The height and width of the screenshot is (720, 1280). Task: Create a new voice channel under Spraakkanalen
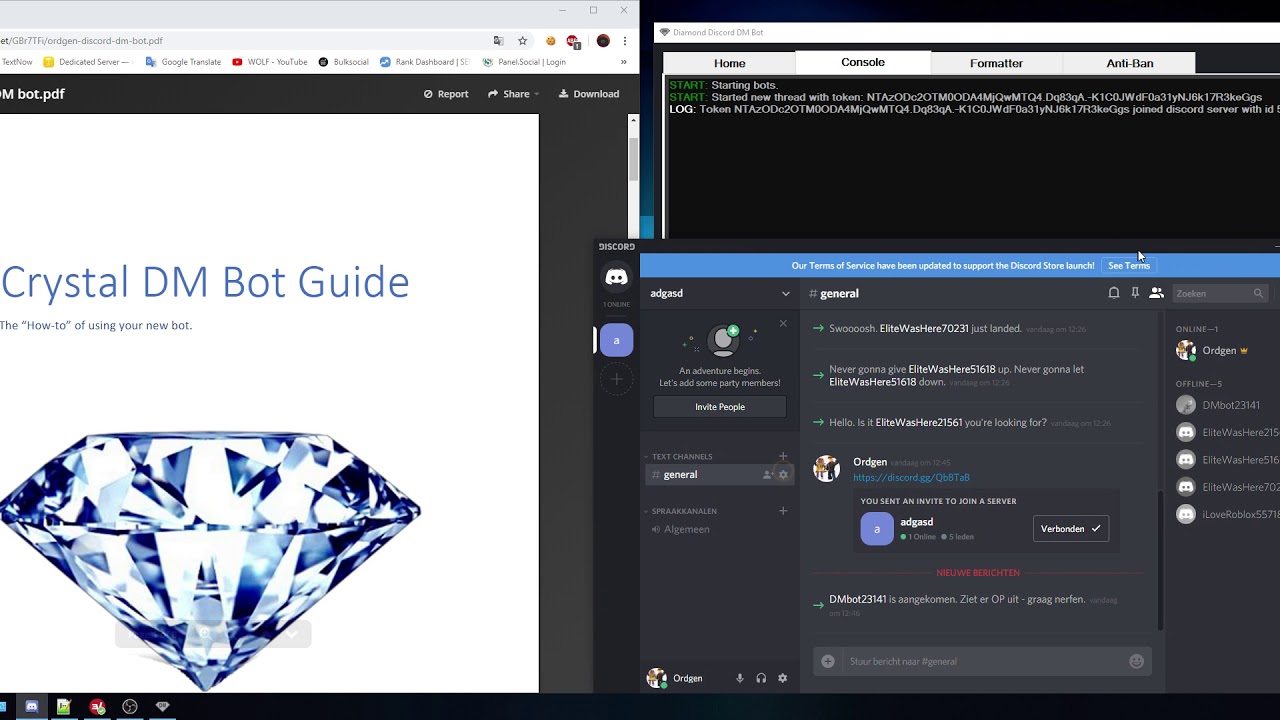(x=783, y=511)
